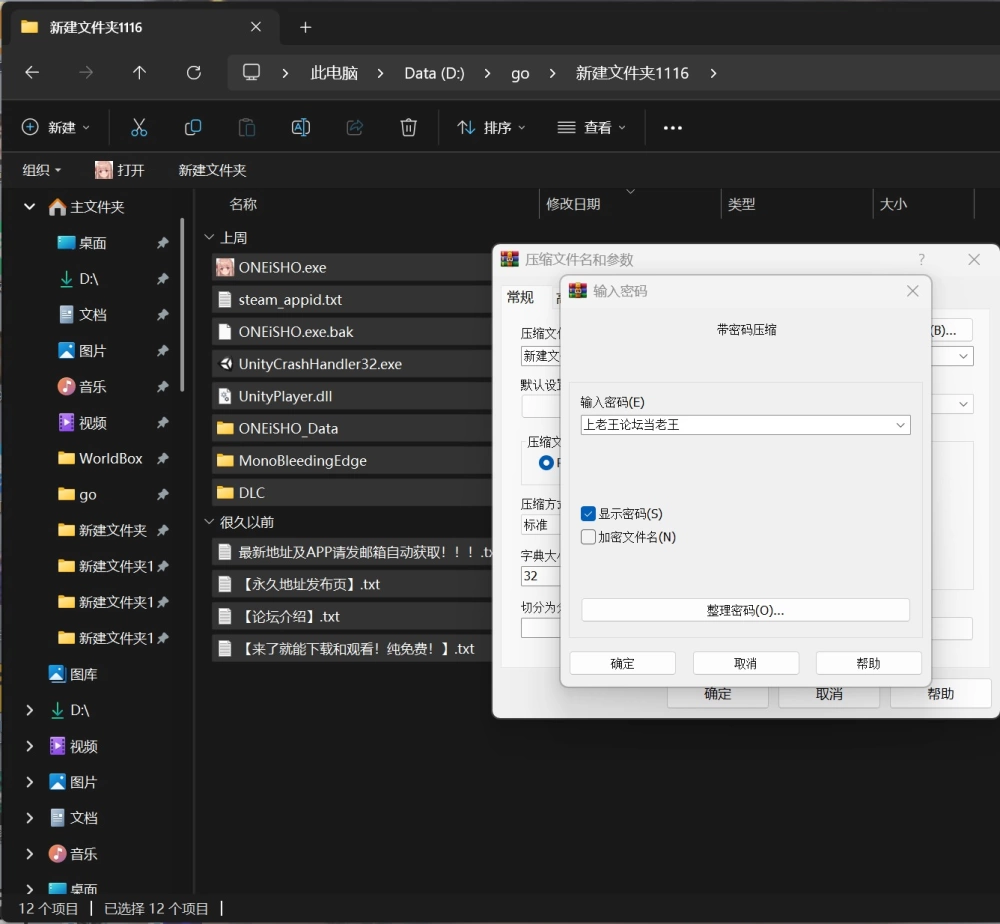
Task: Click 取消 in the archive parameters dialog
Action: coord(829,694)
